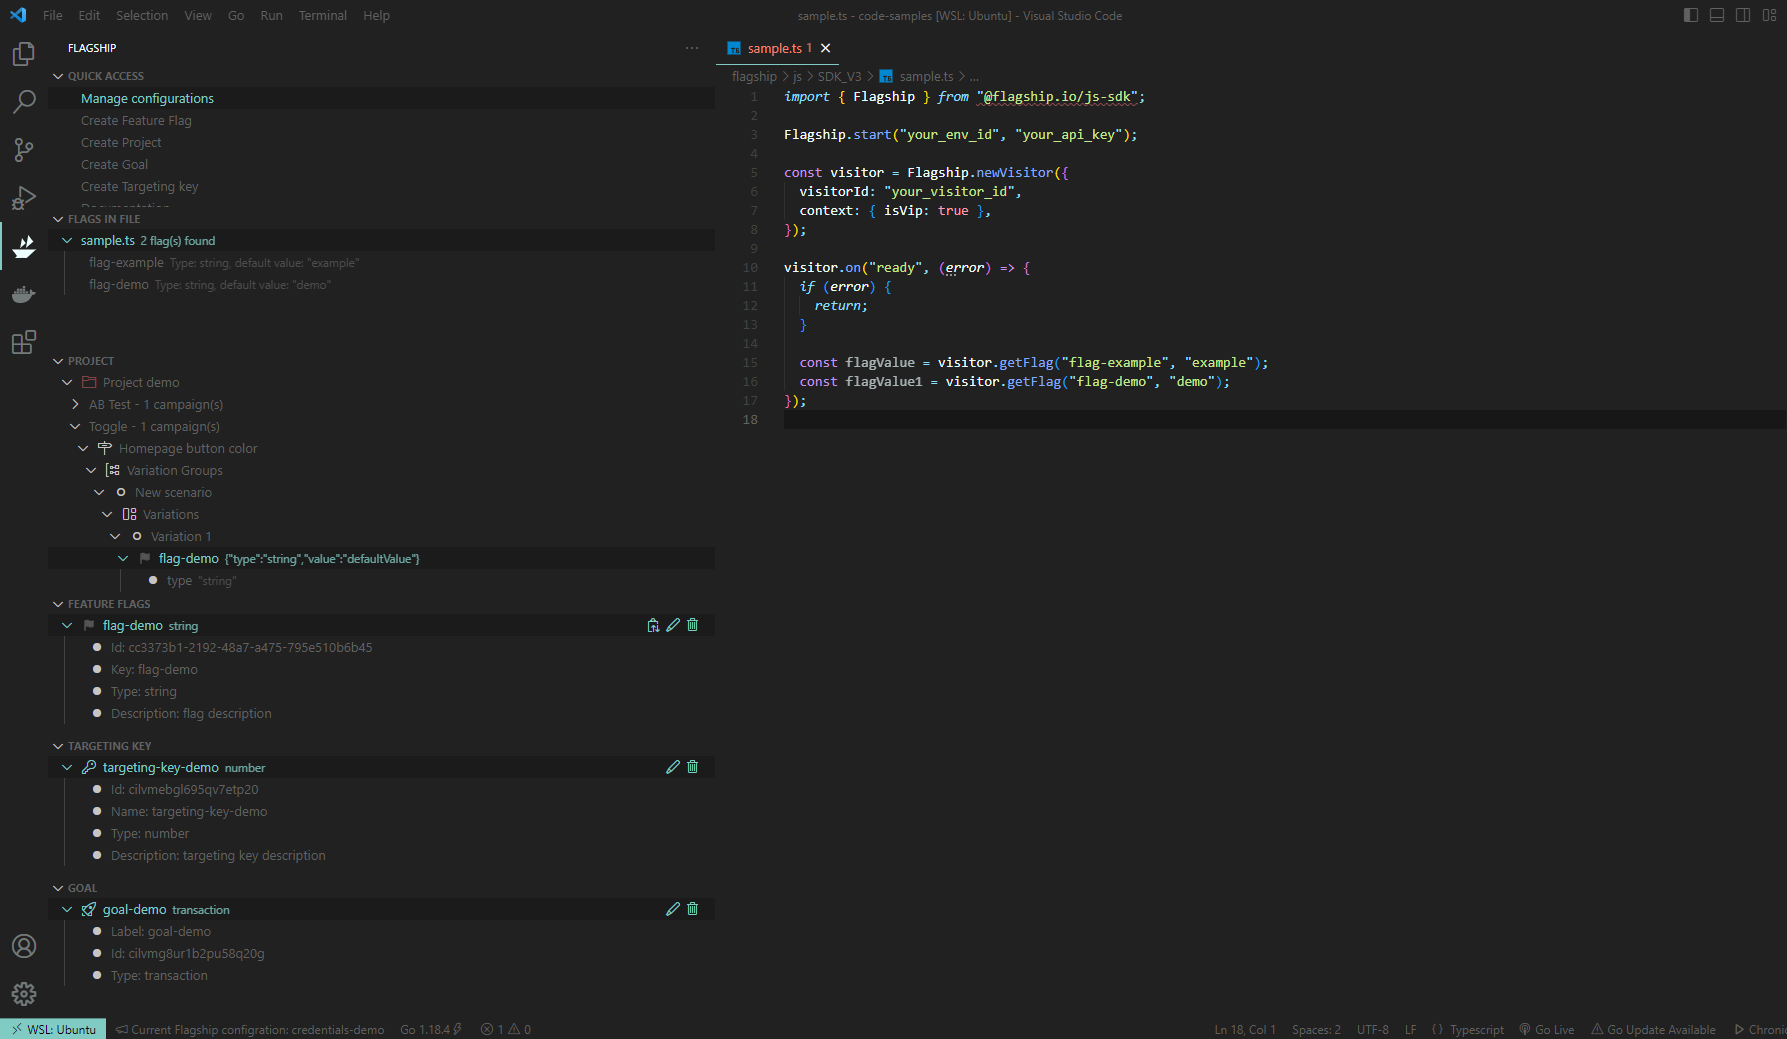
Task: Open the View menu
Action: (198, 15)
